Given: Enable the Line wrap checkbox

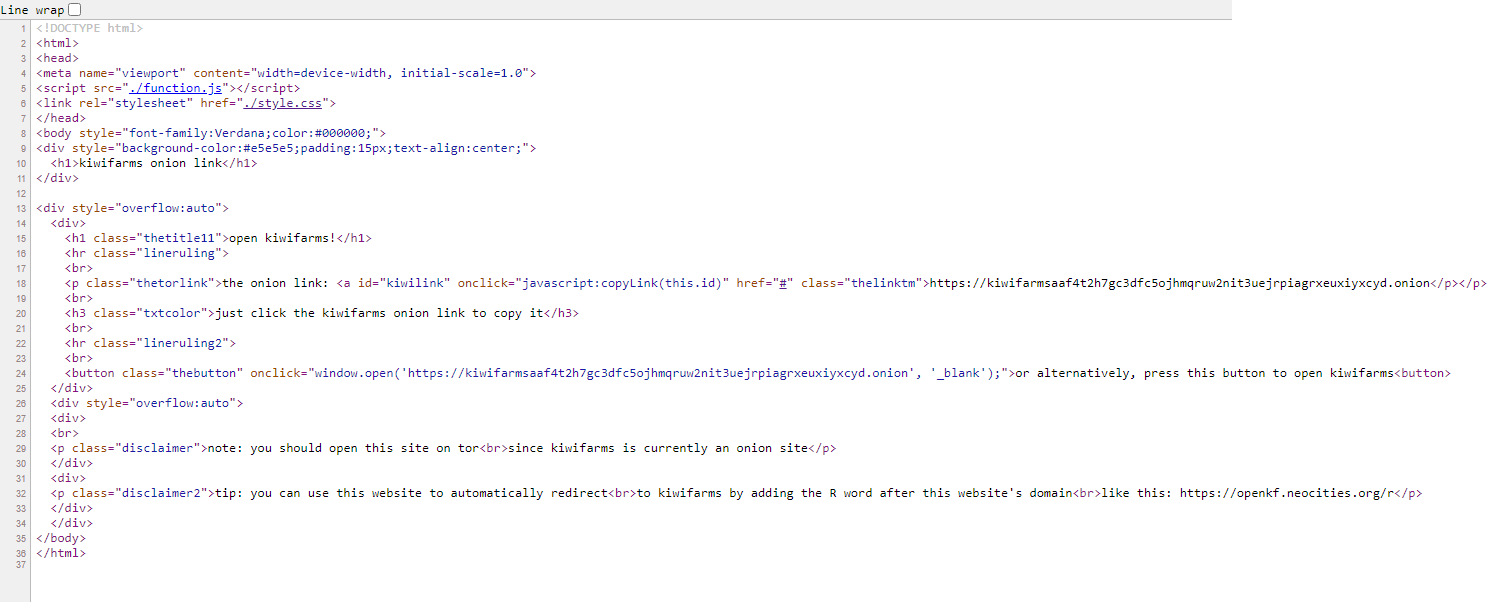Looking at the screenshot, I should [75, 10].
